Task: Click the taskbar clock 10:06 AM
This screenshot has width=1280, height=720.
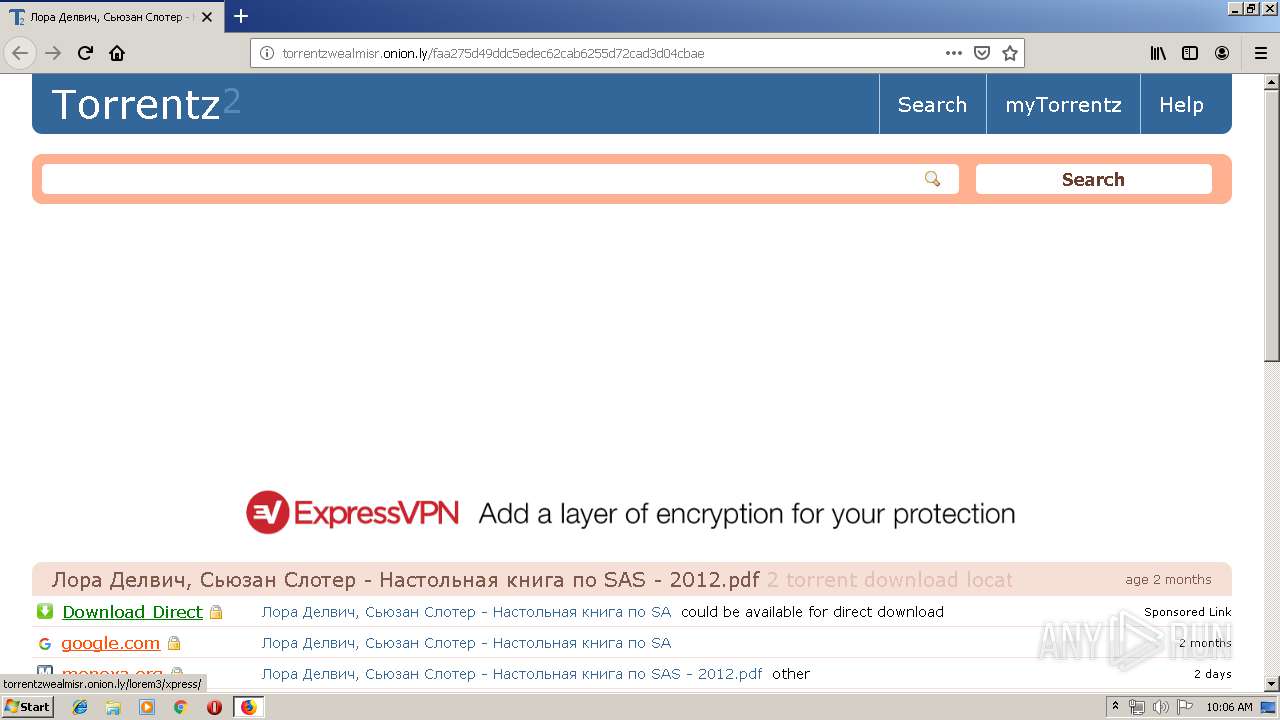Action: point(1229,707)
